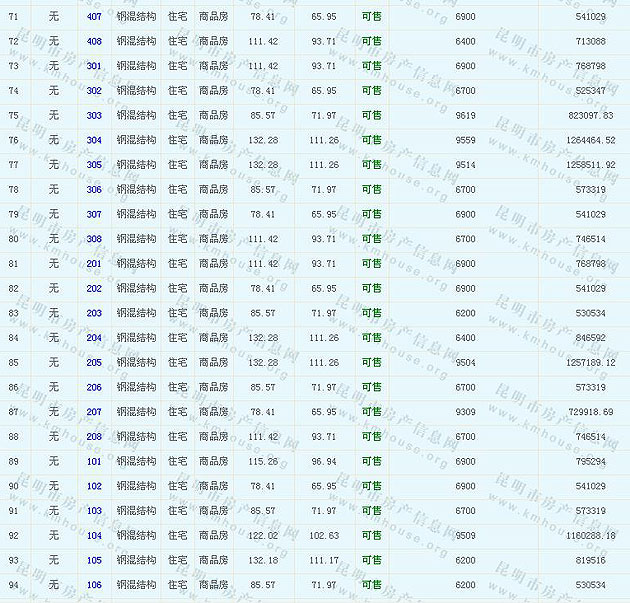630x603 pixels.
Task: Click unit price 9309 cell
Action: click(465, 412)
